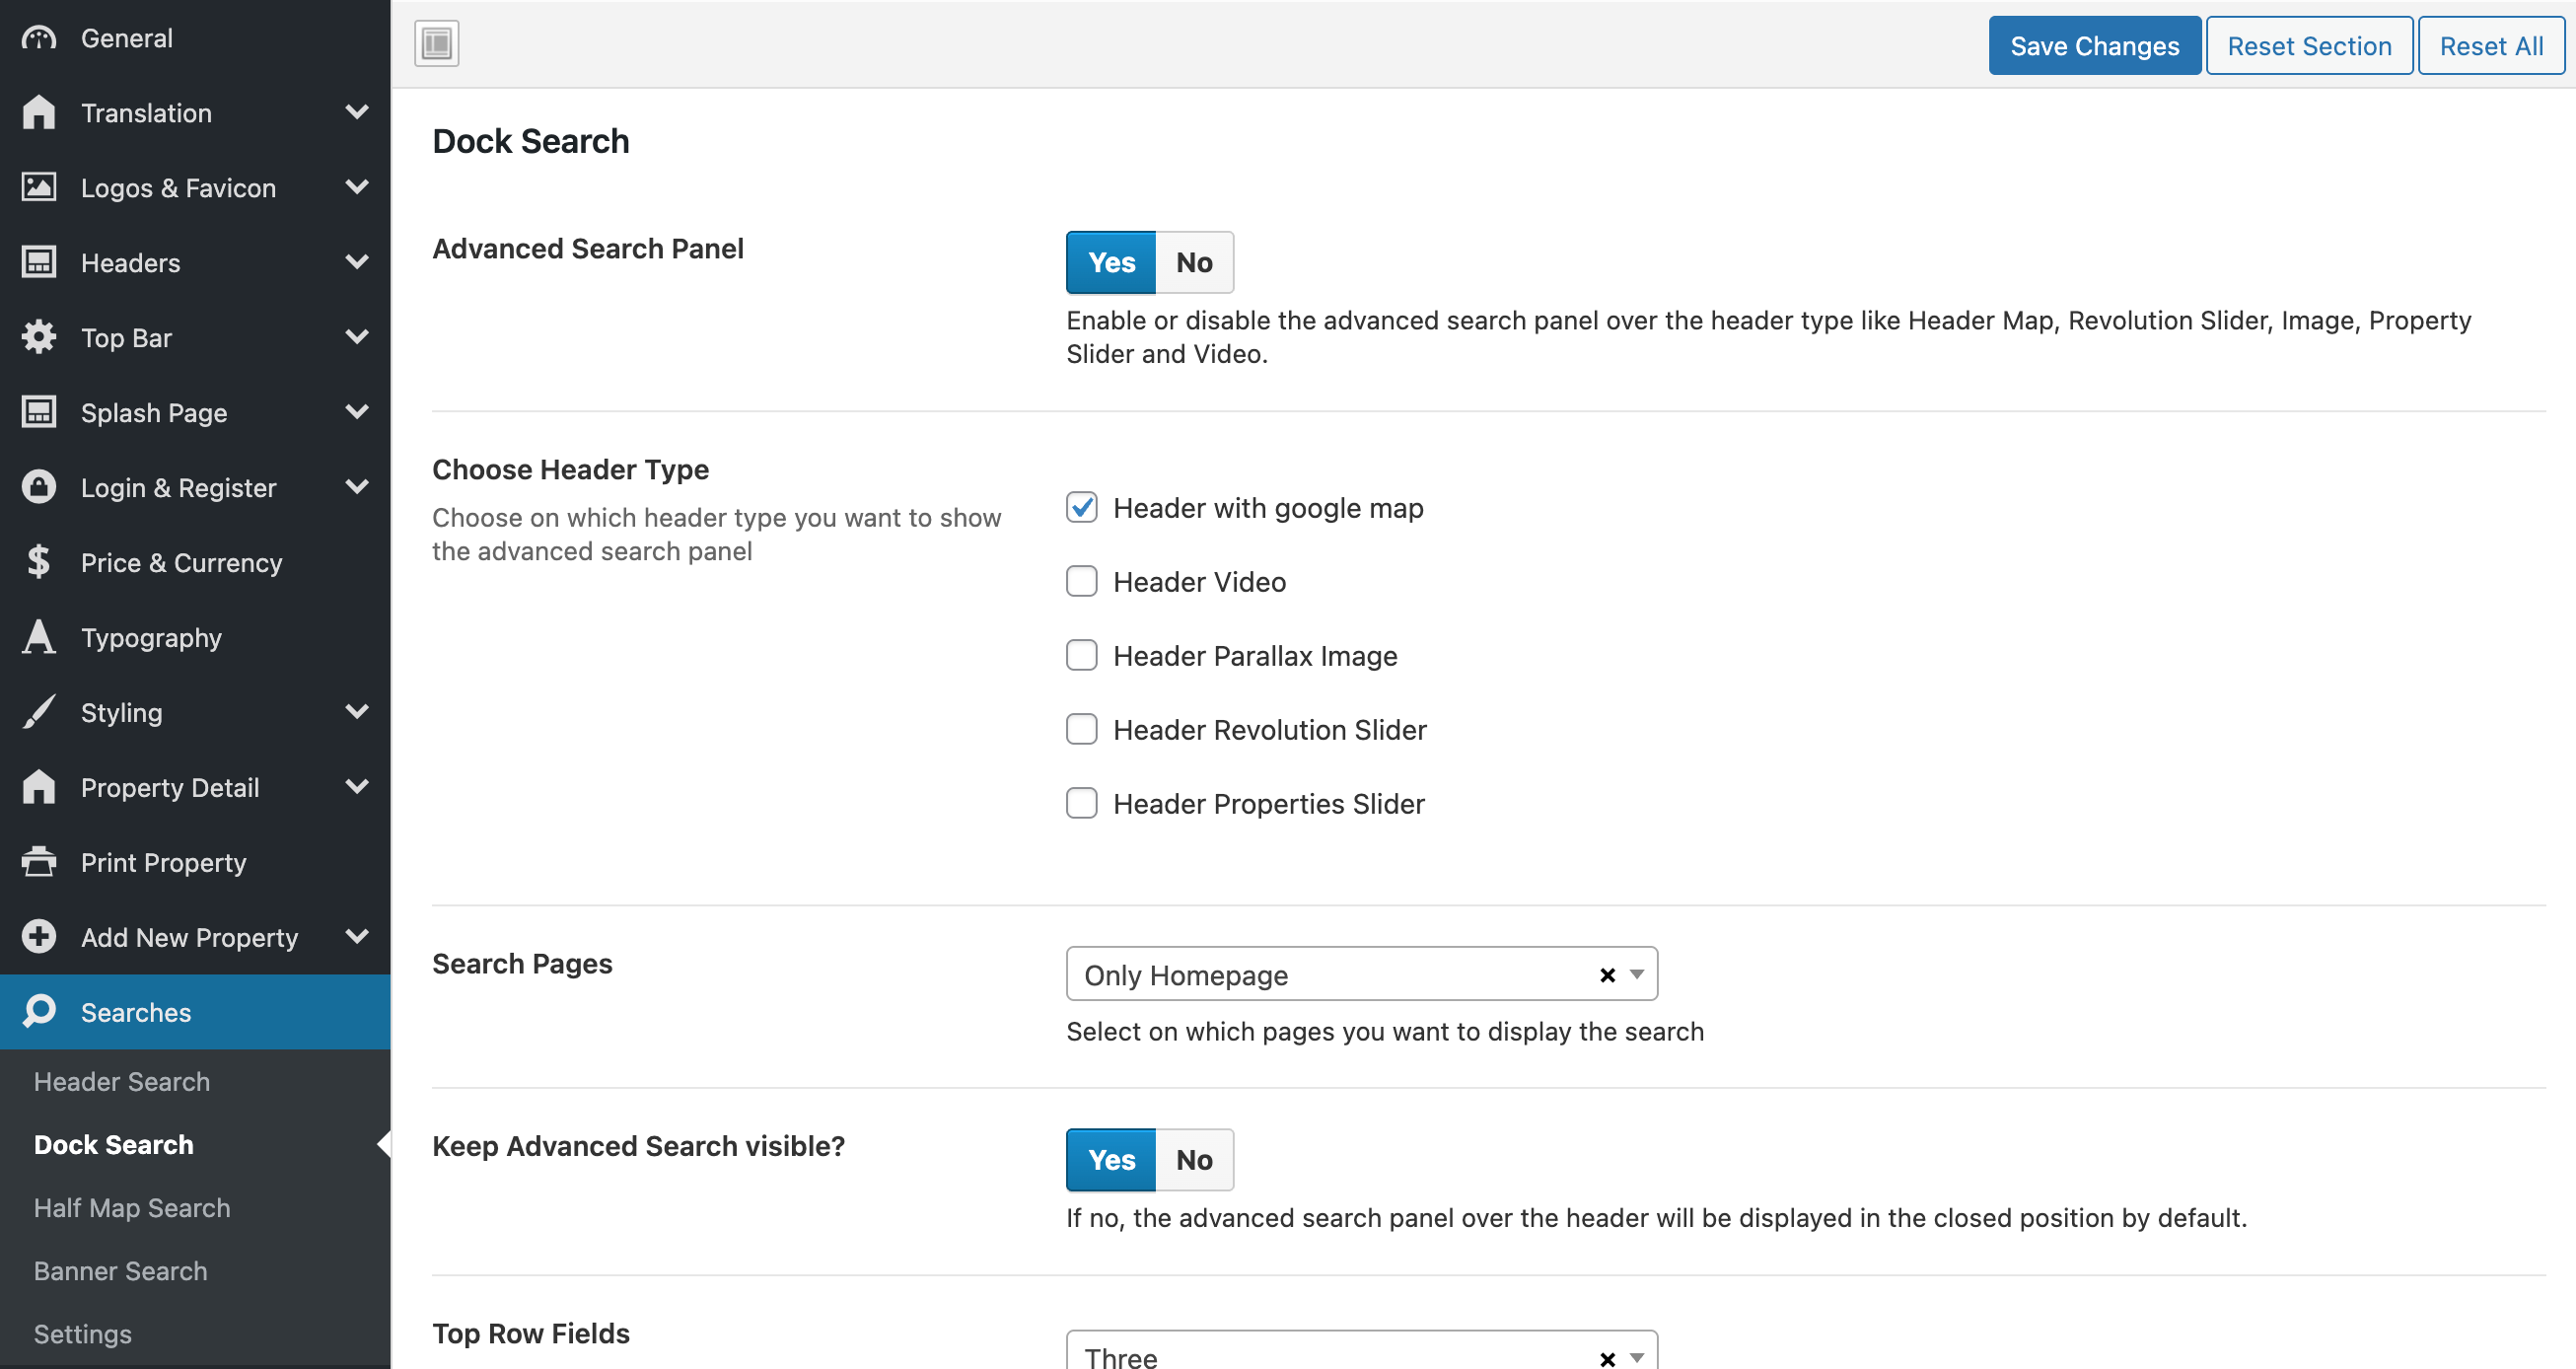The image size is (2576, 1369).
Task: Click the Price & Currency dollar icon
Action: 39,562
